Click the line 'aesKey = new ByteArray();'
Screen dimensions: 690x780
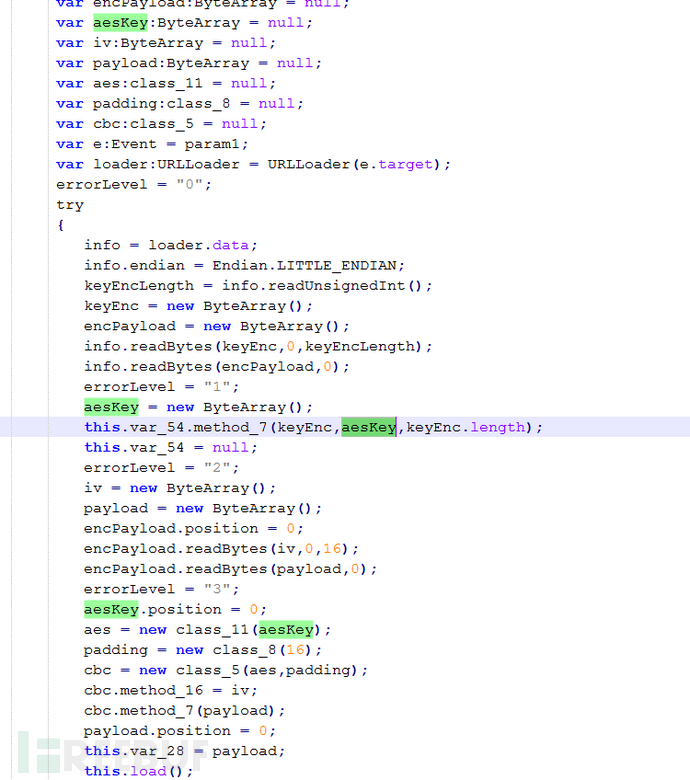pos(198,407)
